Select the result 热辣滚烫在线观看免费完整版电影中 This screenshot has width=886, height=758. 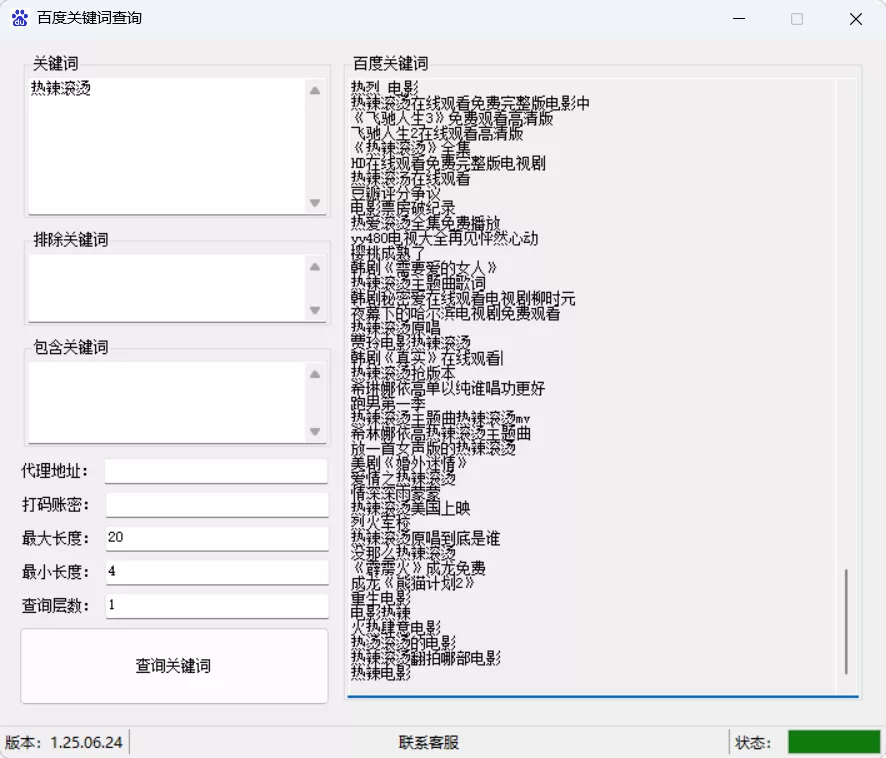click(x=470, y=103)
